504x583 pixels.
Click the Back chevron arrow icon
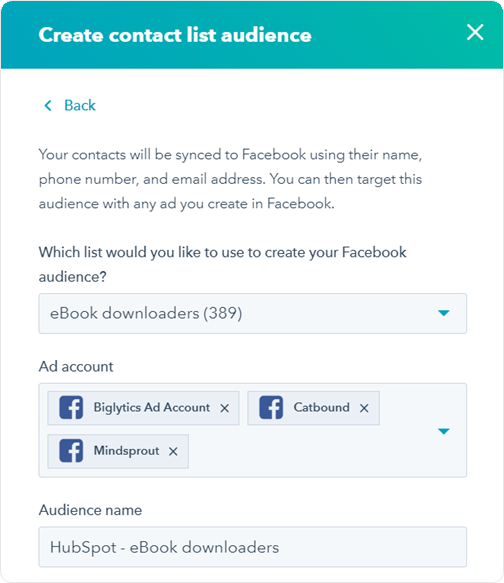[x=48, y=106]
